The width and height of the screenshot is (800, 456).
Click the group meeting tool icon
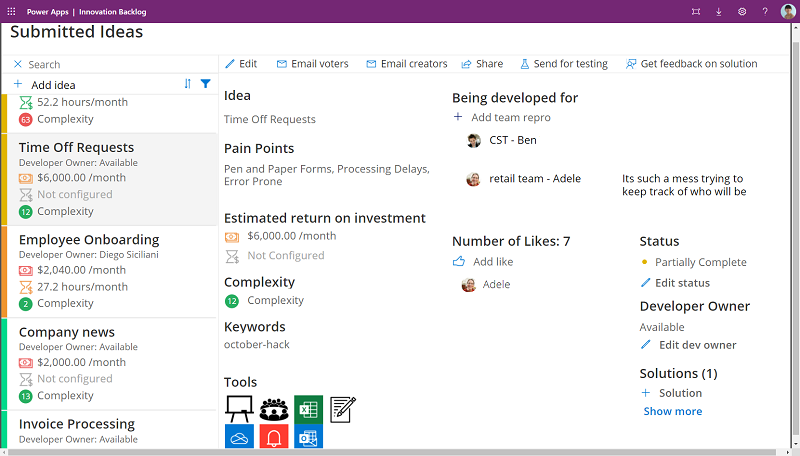tap(274, 410)
